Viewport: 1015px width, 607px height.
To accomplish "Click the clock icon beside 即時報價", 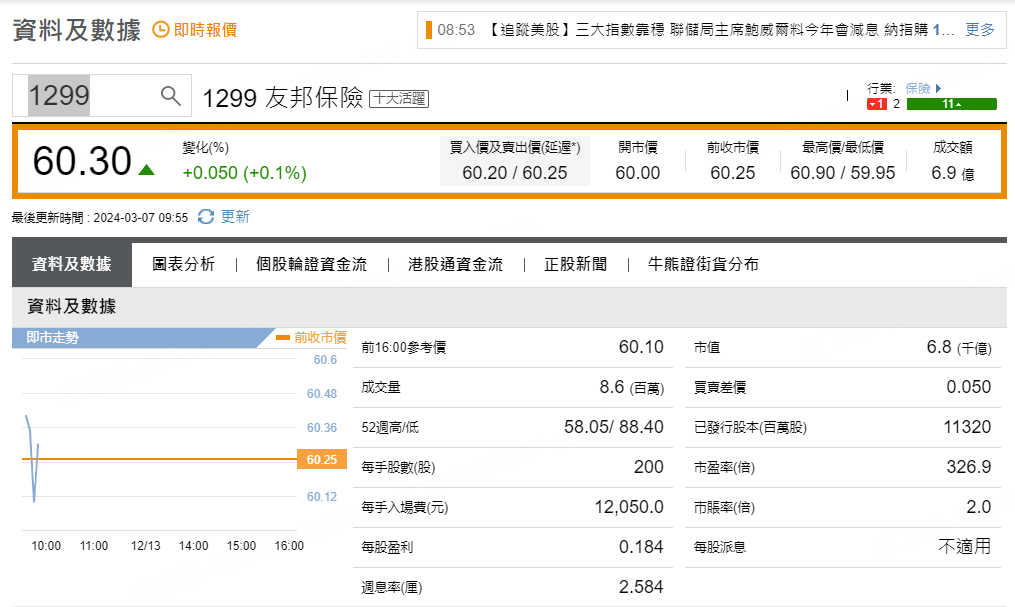I will click(x=161, y=30).
